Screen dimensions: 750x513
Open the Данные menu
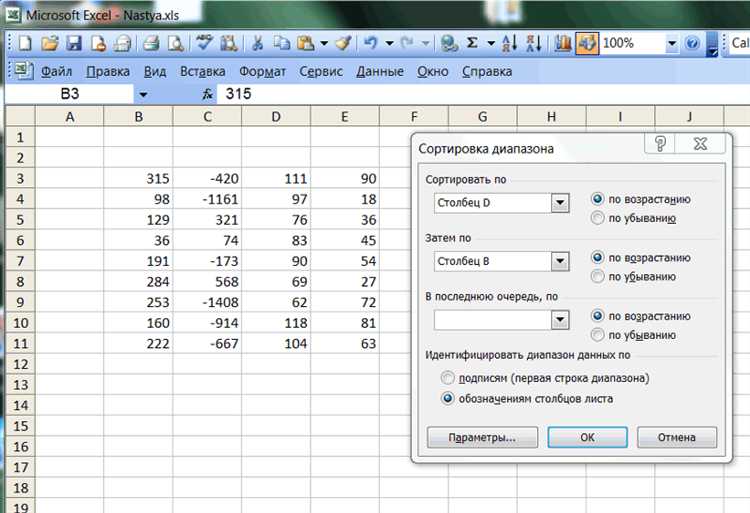click(380, 72)
